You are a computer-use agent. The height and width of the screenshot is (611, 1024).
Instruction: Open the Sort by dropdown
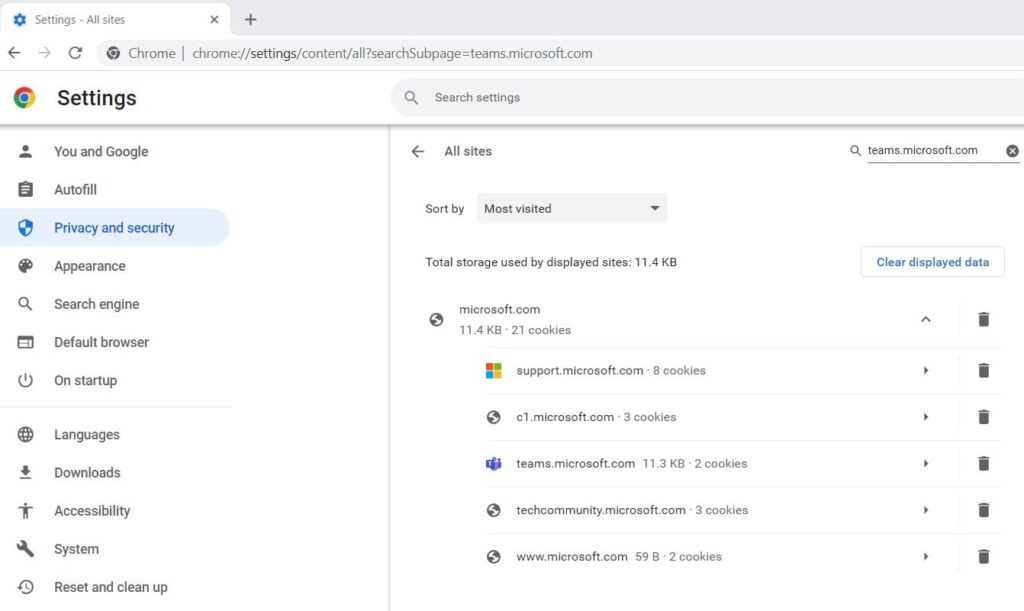click(x=571, y=208)
